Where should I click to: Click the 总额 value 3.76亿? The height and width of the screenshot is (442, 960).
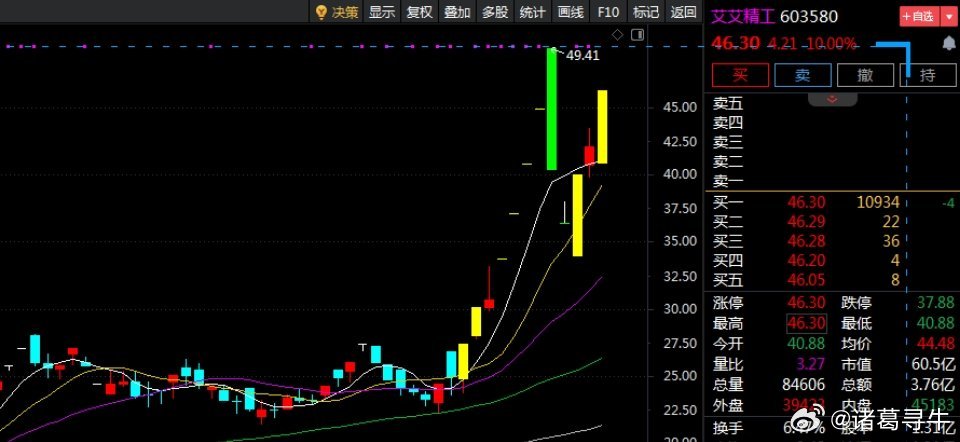pos(933,385)
